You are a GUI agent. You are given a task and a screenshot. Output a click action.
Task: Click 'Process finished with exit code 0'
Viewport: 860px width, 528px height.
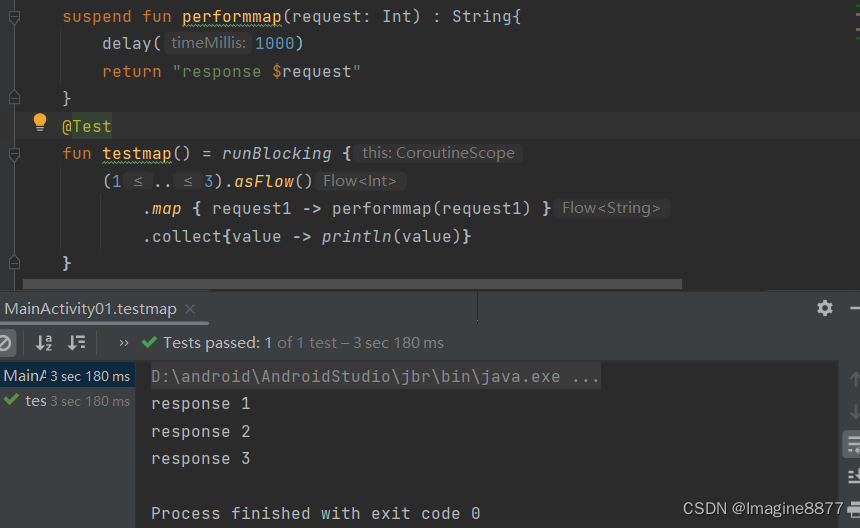tap(316, 514)
